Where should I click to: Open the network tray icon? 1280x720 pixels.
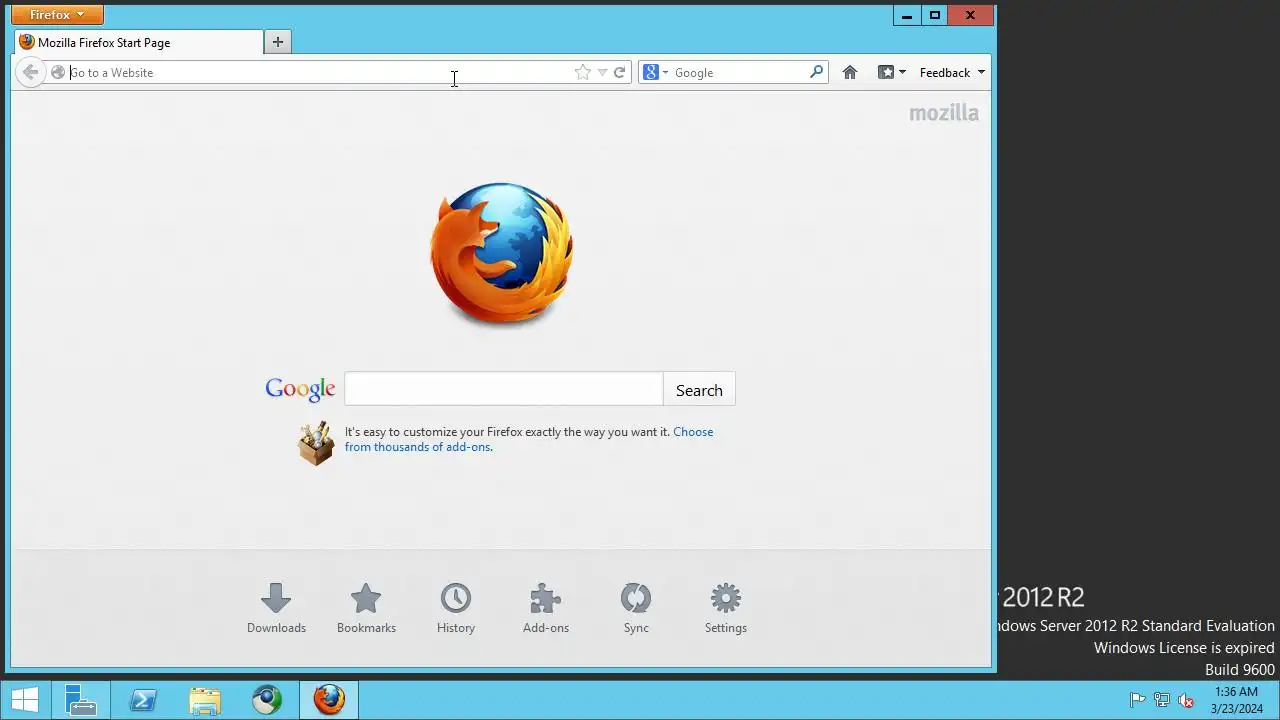(x=1162, y=700)
